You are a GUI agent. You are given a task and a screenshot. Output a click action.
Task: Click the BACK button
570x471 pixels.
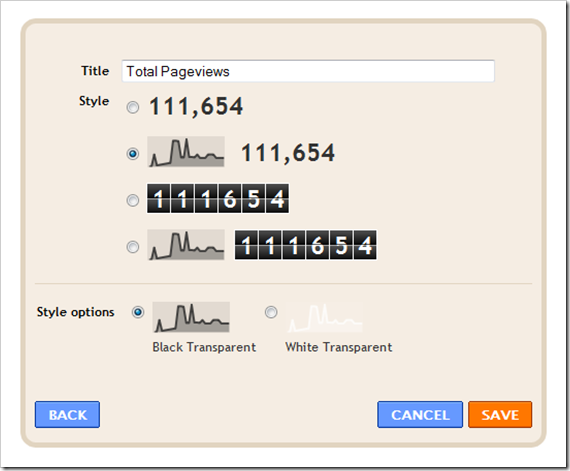67,415
